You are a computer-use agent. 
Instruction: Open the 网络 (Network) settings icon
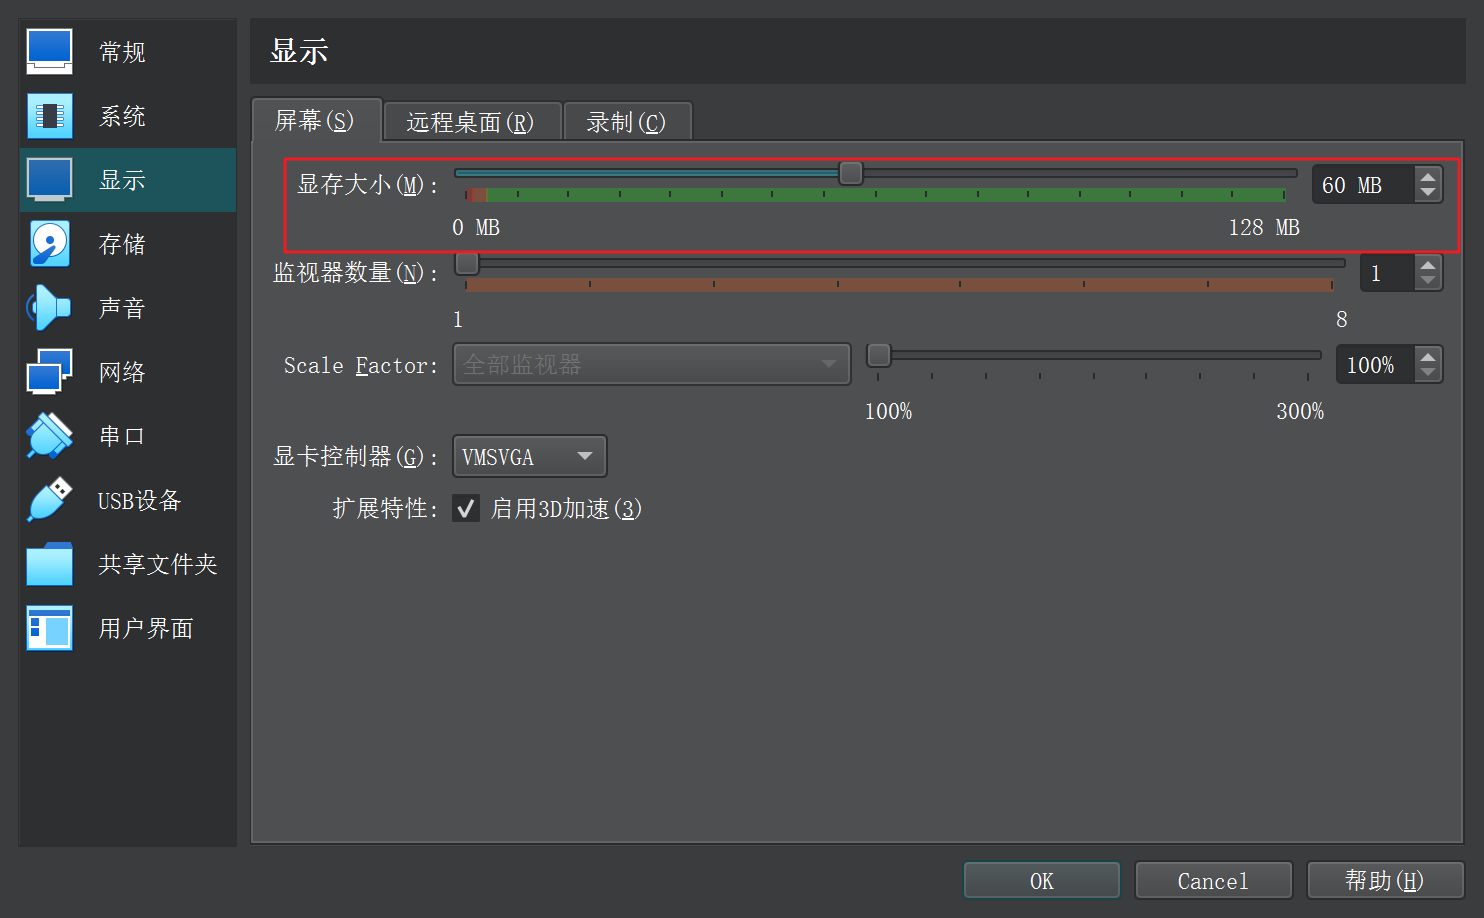pyautogui.click(x=49, y=372)
